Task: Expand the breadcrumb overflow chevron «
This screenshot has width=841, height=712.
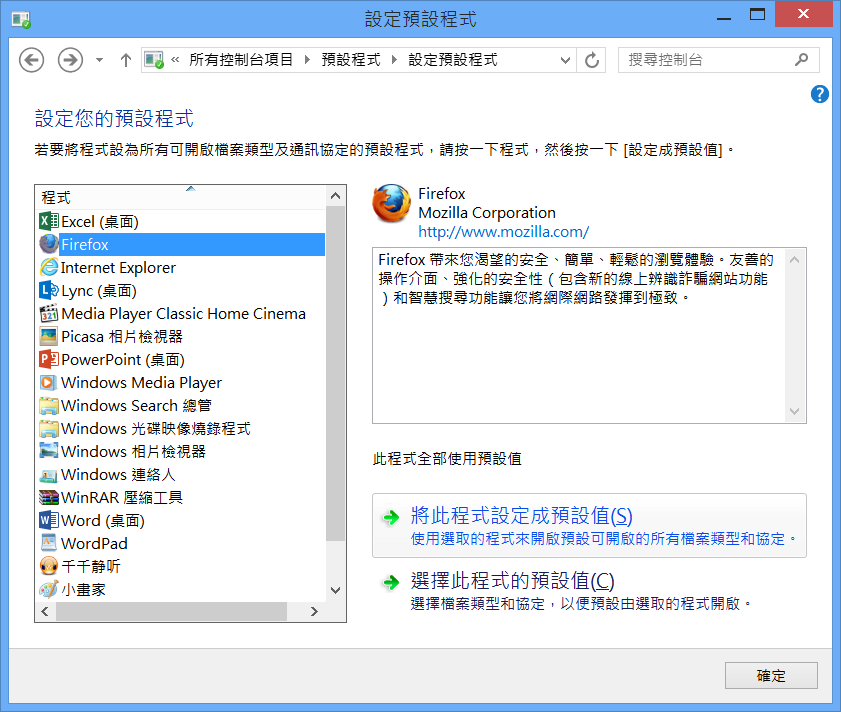Action: point(175,60)
